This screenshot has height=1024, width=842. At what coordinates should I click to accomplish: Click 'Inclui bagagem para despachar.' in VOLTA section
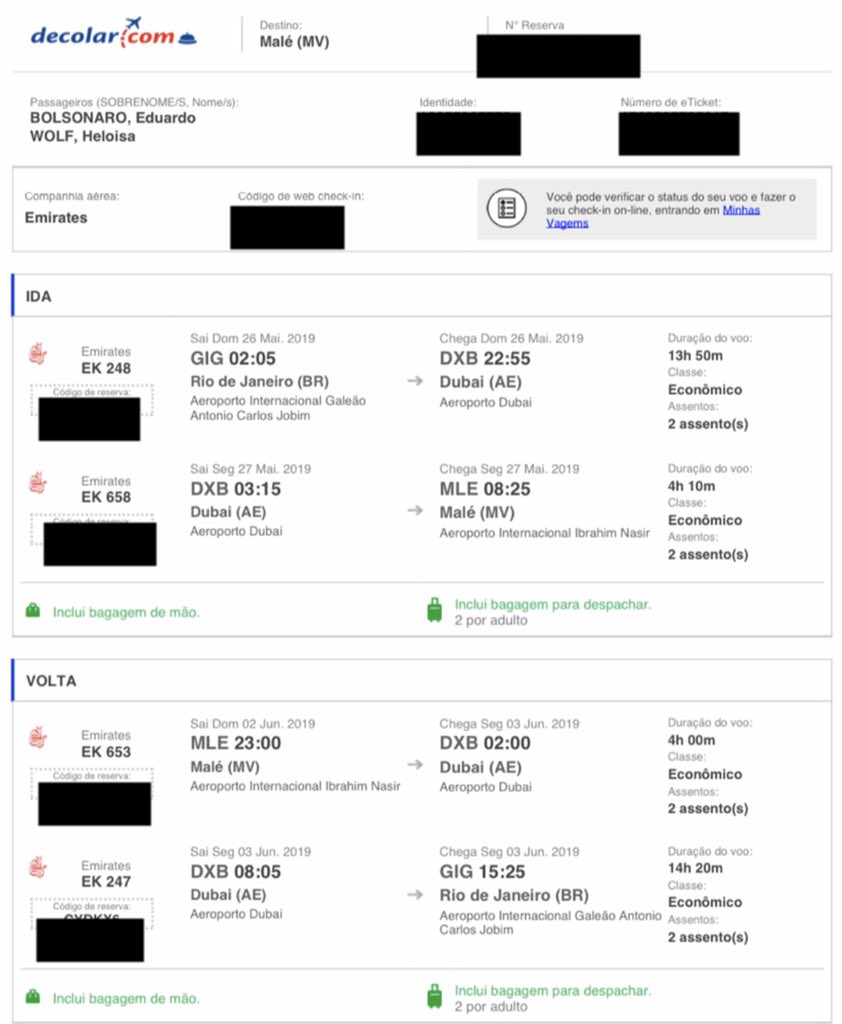(553, 991)
